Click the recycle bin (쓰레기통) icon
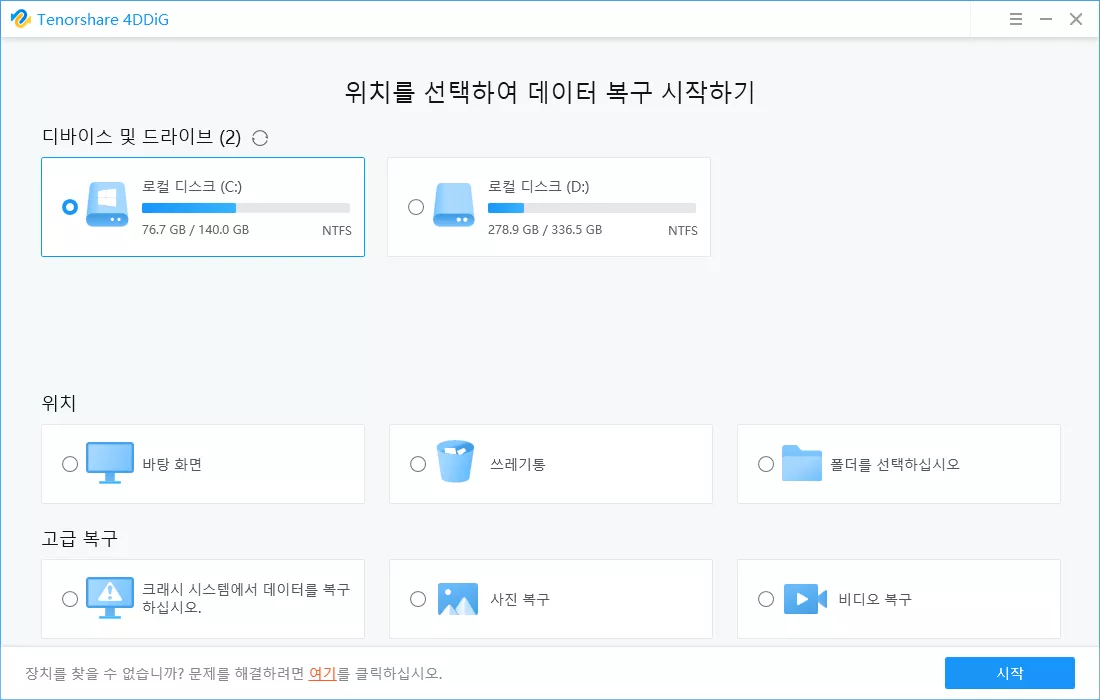The height and width of the screenshot is (700, 1100). point(455,462)
